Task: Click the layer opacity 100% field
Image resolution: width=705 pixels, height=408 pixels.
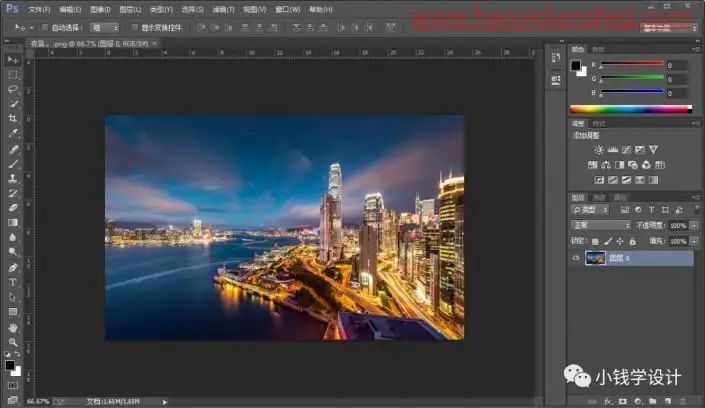Action: [678, 225]
